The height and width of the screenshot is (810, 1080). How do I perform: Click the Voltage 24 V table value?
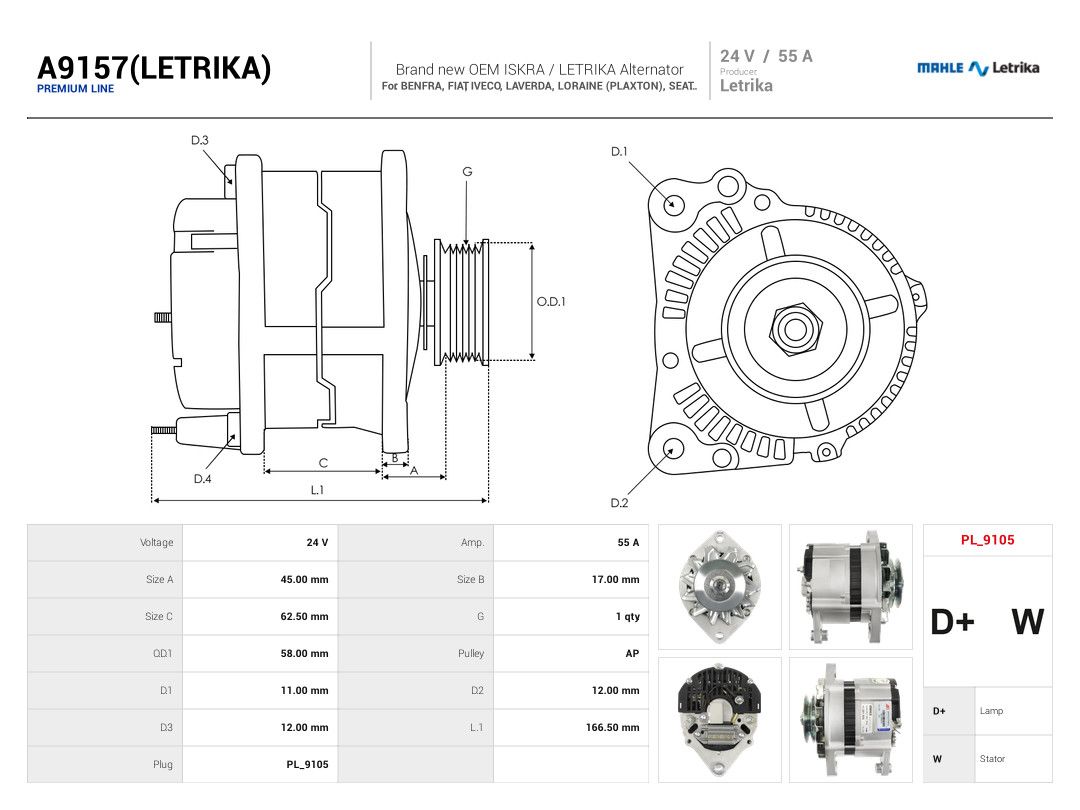point(318,543)
